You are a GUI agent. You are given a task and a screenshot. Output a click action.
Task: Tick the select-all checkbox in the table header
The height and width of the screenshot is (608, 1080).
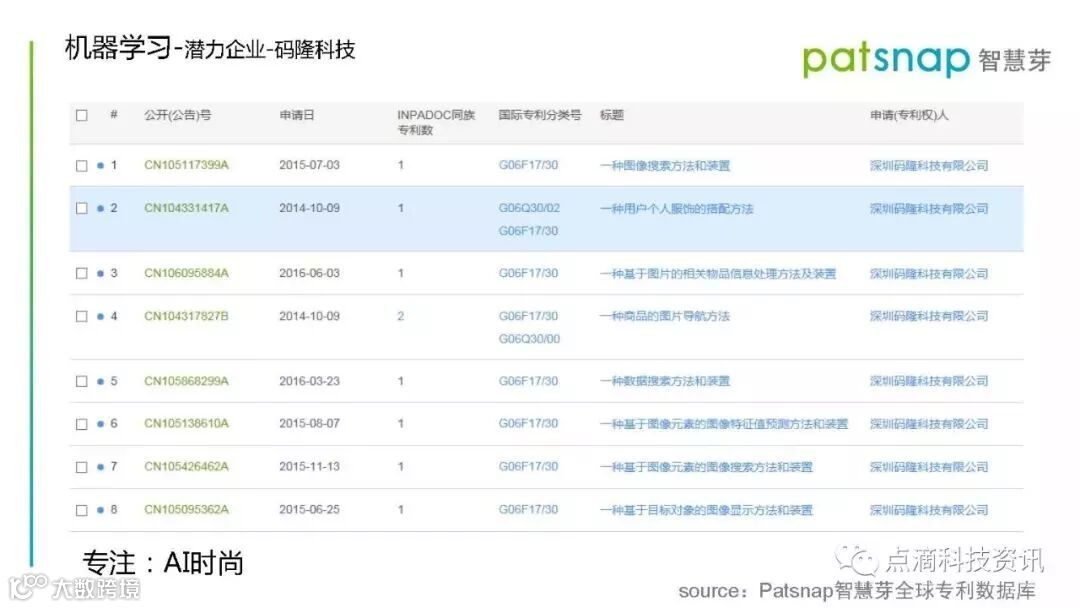(x=82, y=115)
